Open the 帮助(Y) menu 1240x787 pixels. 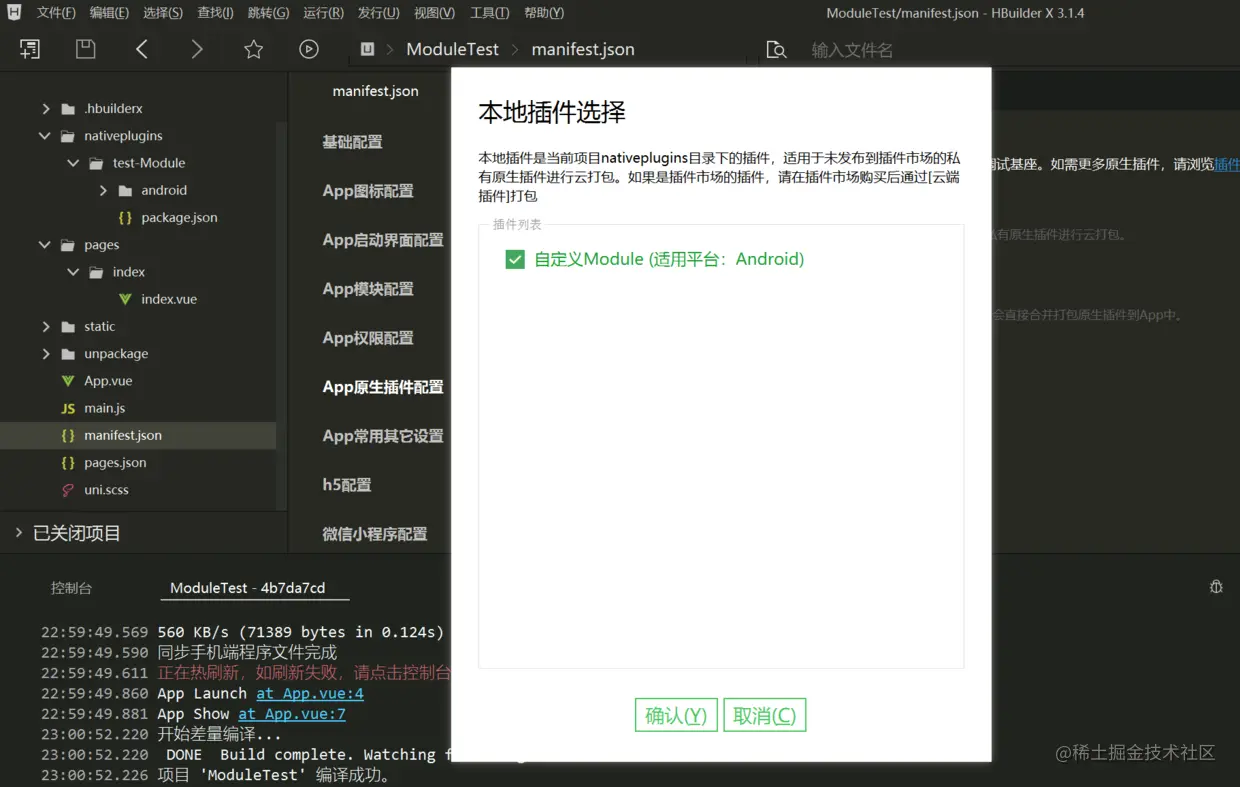[x=544, y=13]
